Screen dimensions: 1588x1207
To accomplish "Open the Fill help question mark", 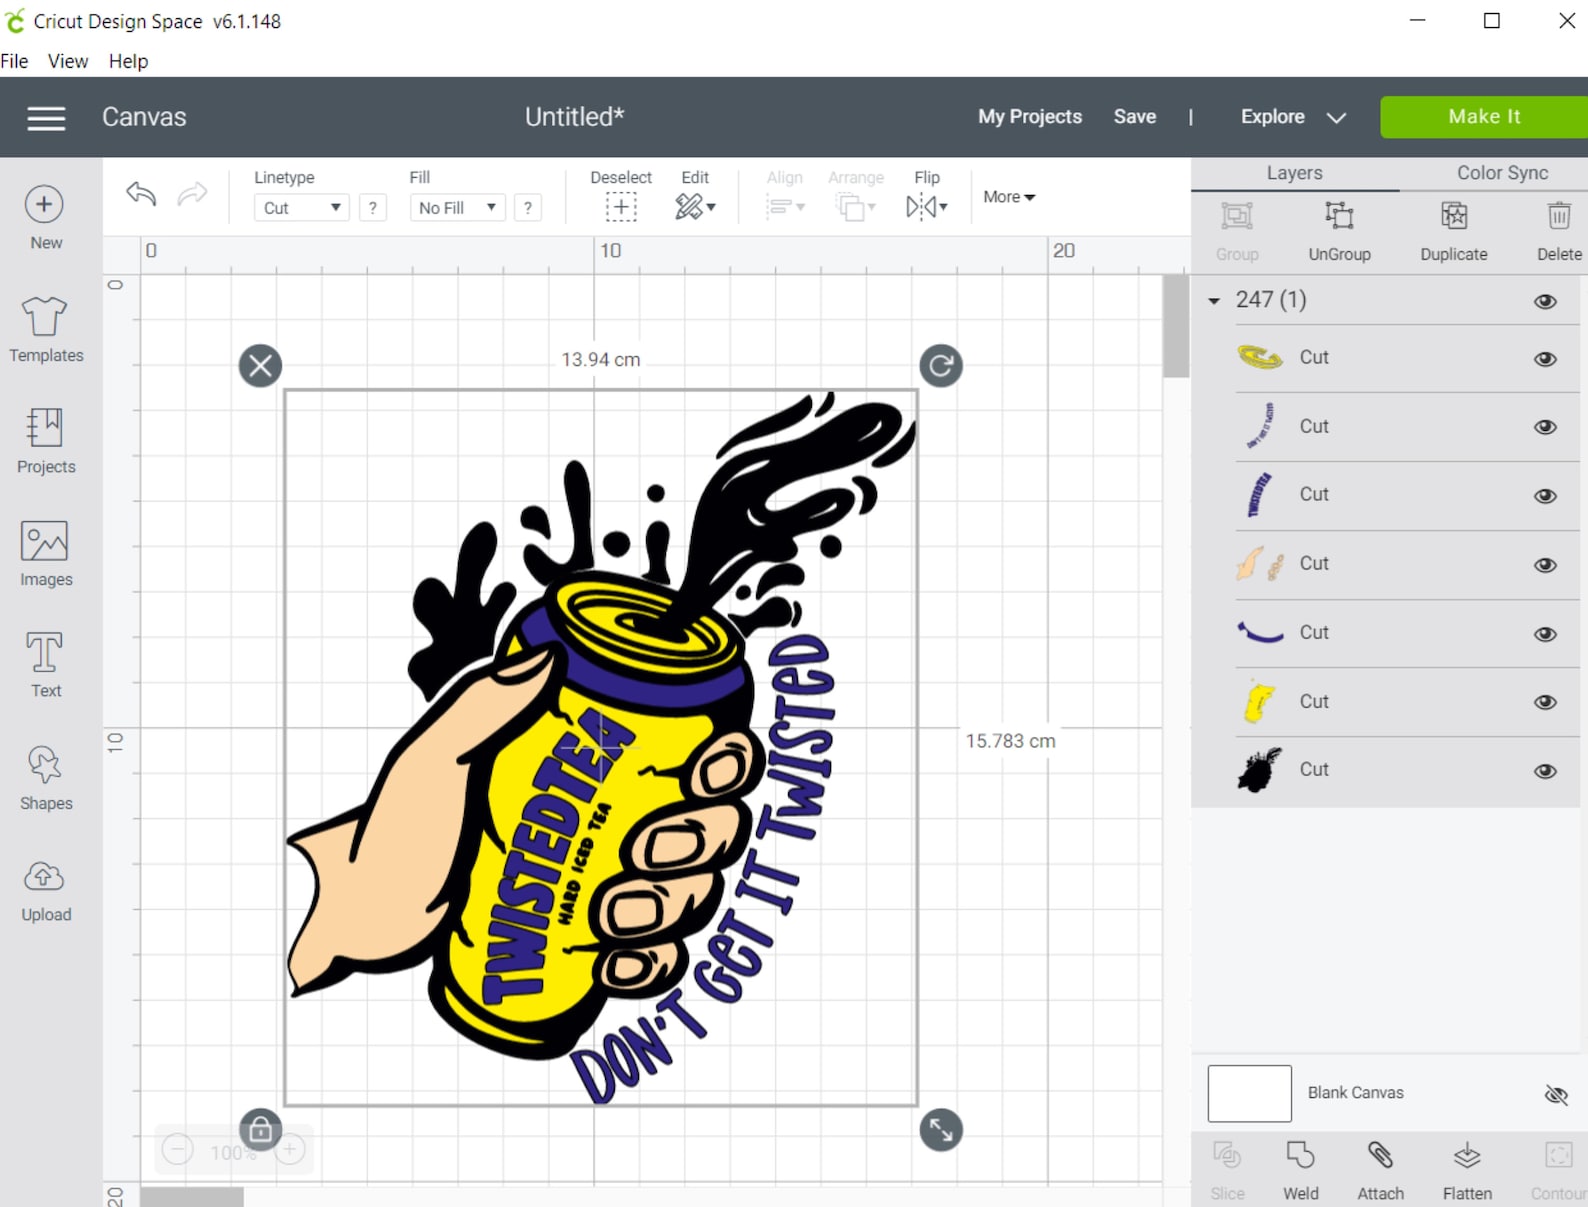I will pyautogui.click(x=528, y=207).
